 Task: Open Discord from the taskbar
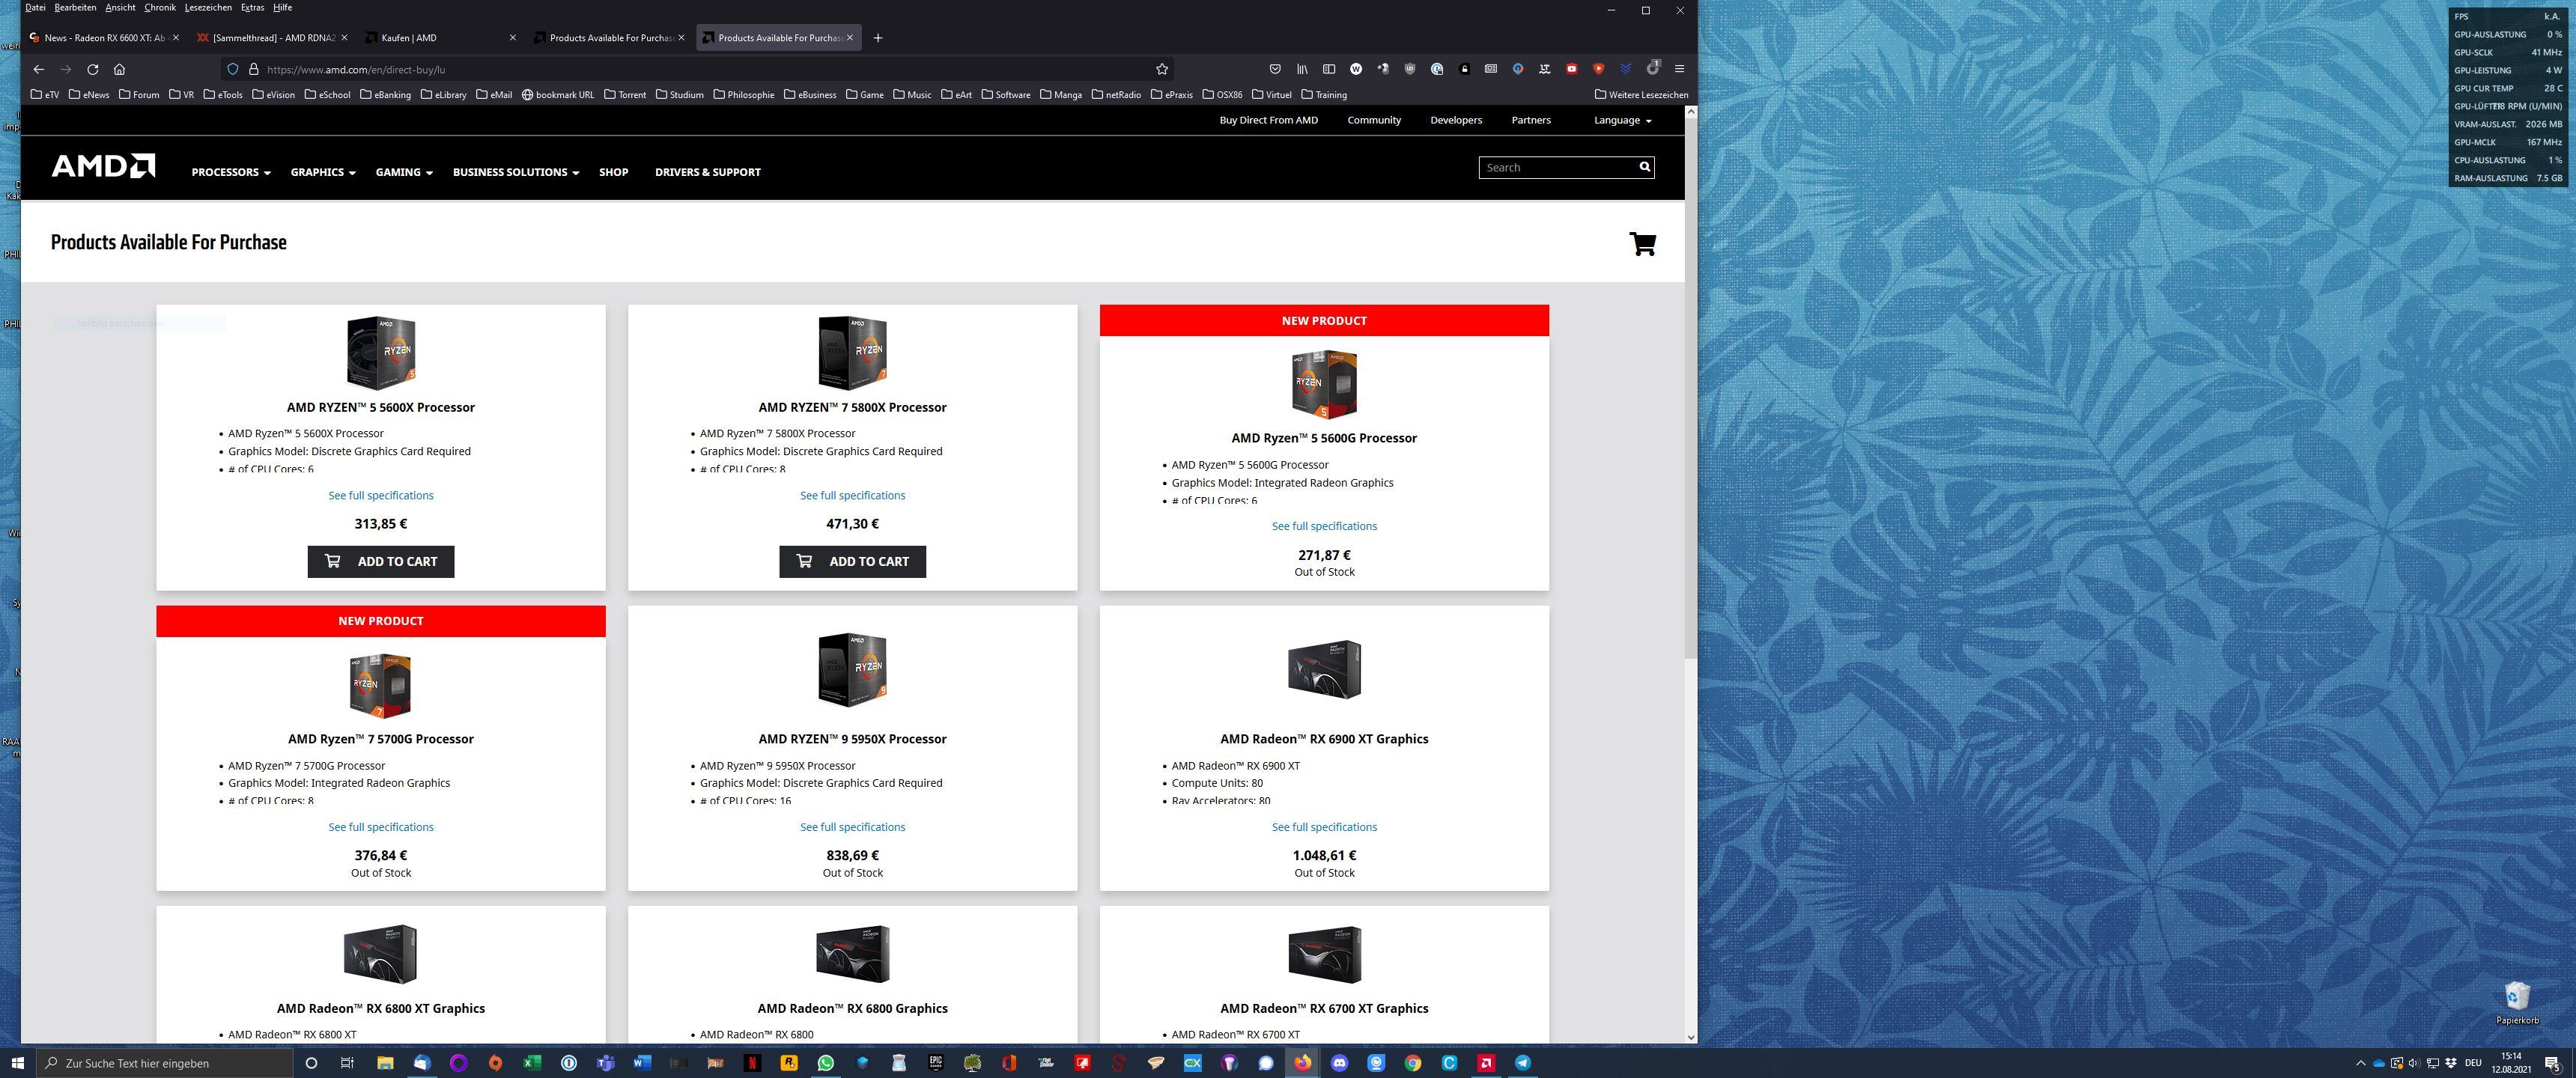click(x=1340, y=1063)
